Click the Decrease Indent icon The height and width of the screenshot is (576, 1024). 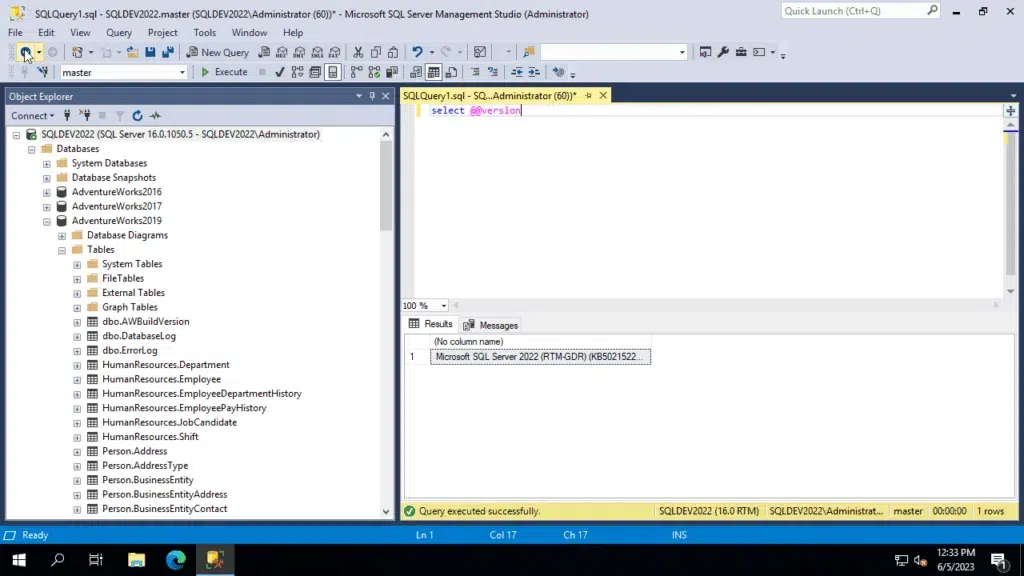pos(517,72)
